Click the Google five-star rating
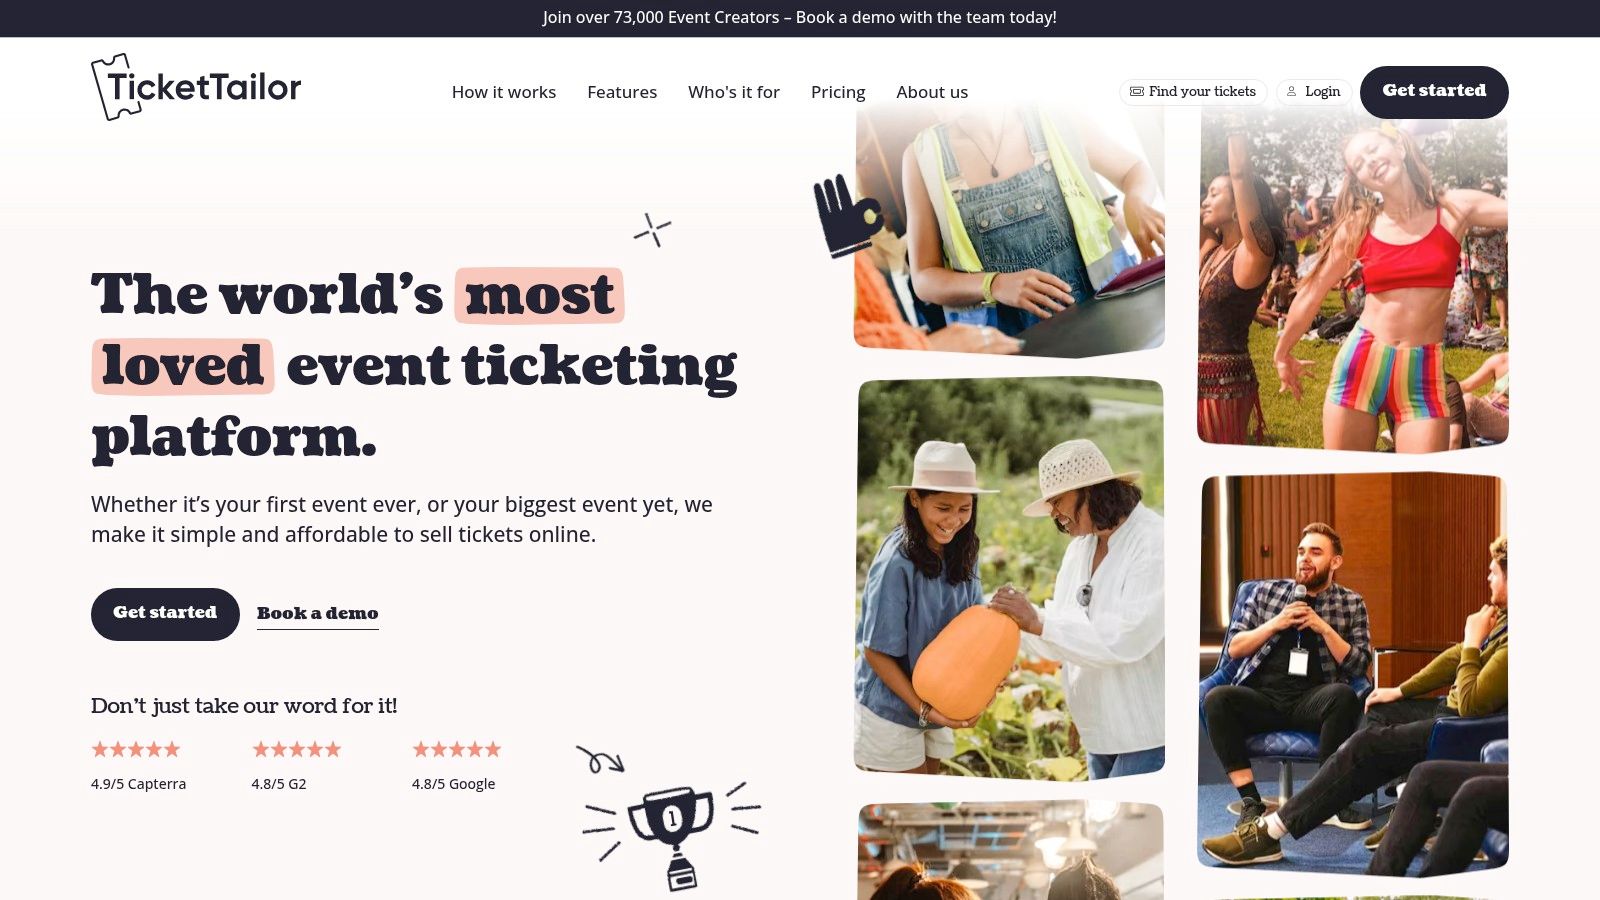This screenshot has width=1600, height=900. (456, 749)
